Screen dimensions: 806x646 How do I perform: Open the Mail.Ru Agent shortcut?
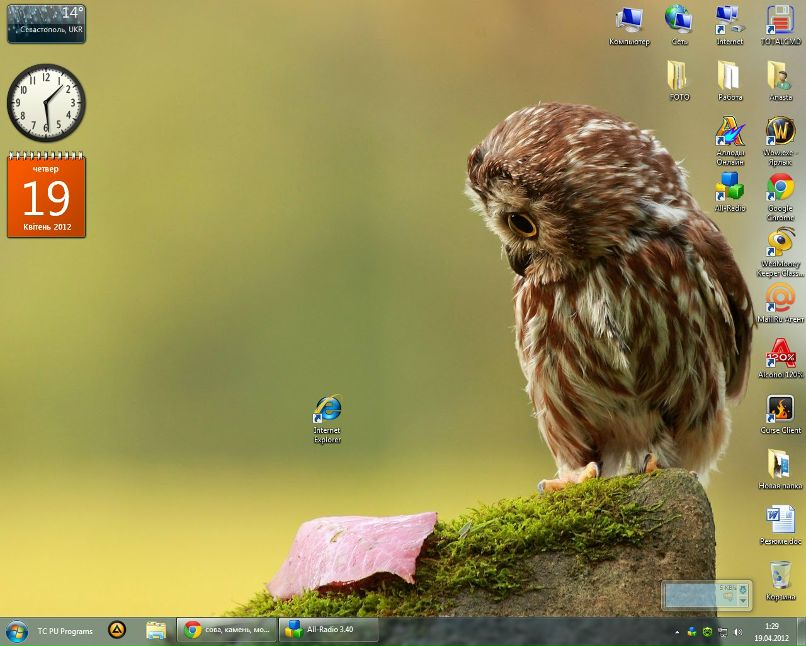coord(780,298)
